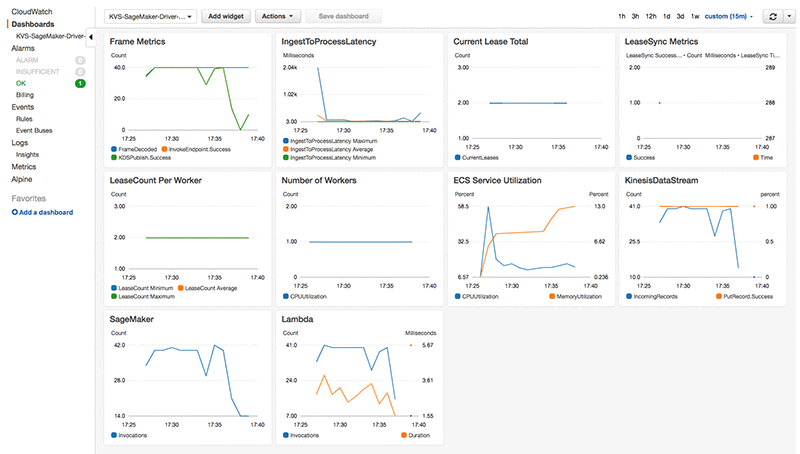Click the Save dashboard button
Viewport: 800px width, 454px height.
pyautogui.click(x=343, y=16)
